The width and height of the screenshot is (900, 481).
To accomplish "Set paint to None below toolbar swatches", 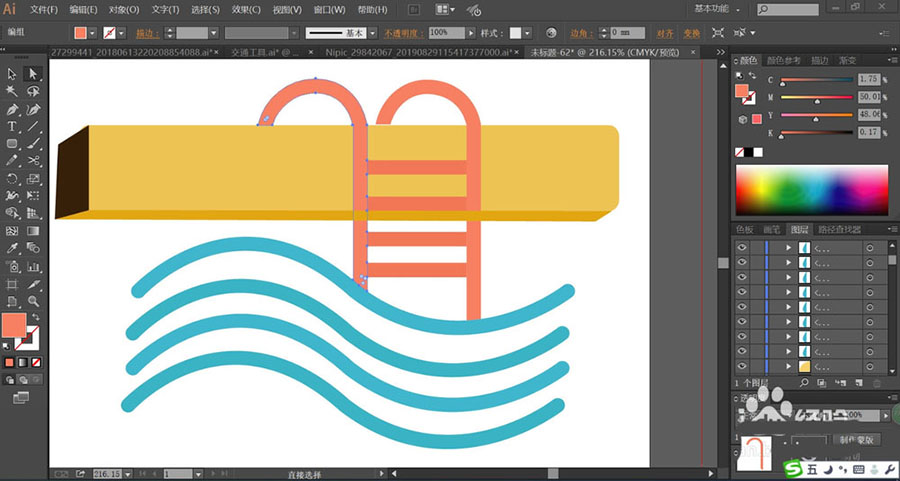I will 36,362.
